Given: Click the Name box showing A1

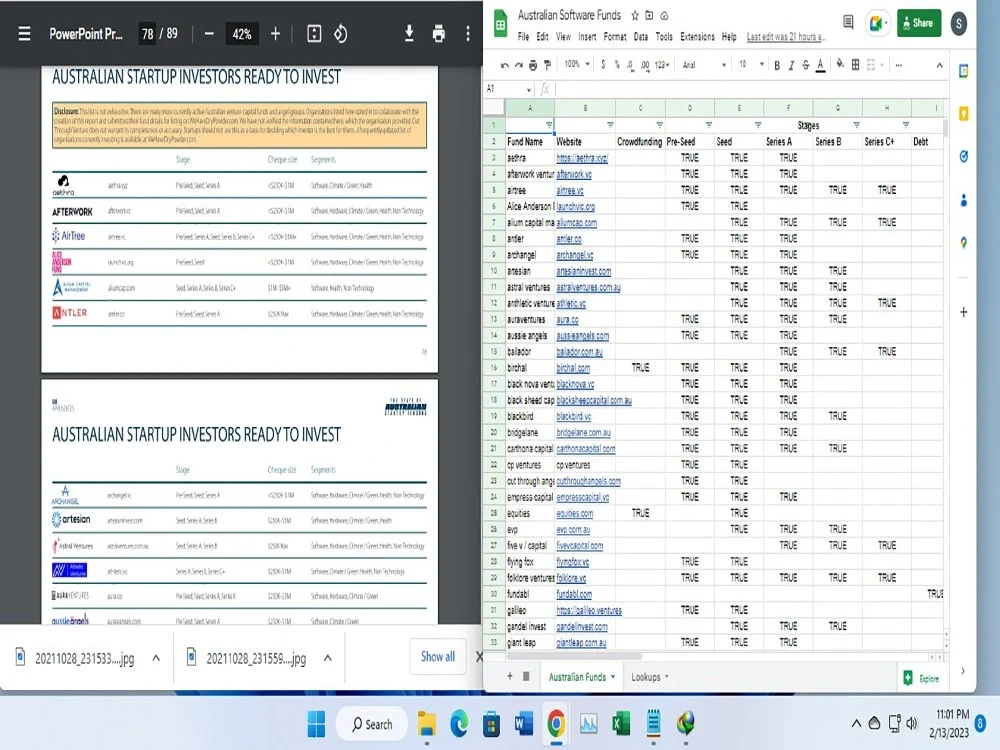Looking at the screenshot, I should 508,89.
